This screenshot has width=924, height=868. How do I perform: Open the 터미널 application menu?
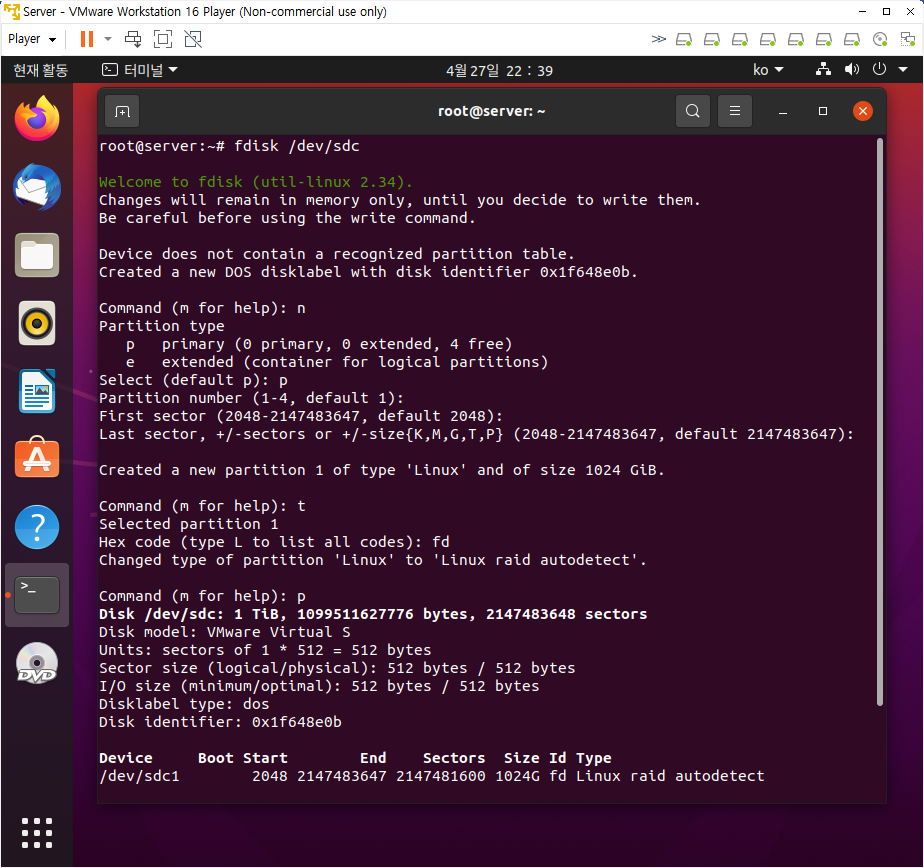pyautogui.click(x=140, y=70)
